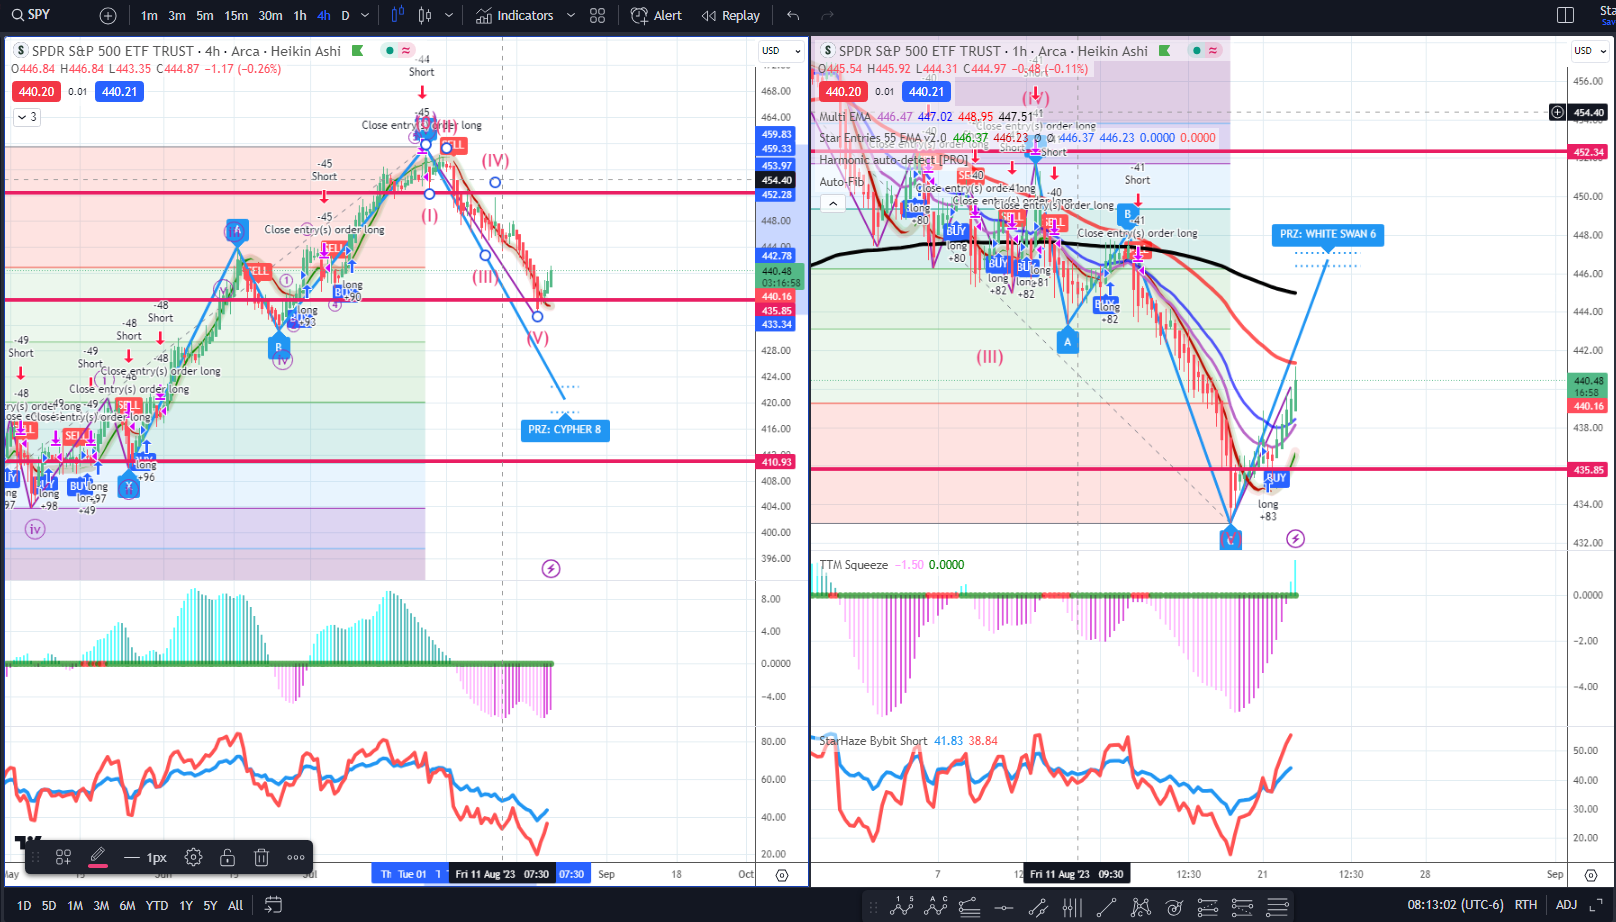Select the 5m timeframe
Screen dimensions: 1616x922
click(205, 16)
